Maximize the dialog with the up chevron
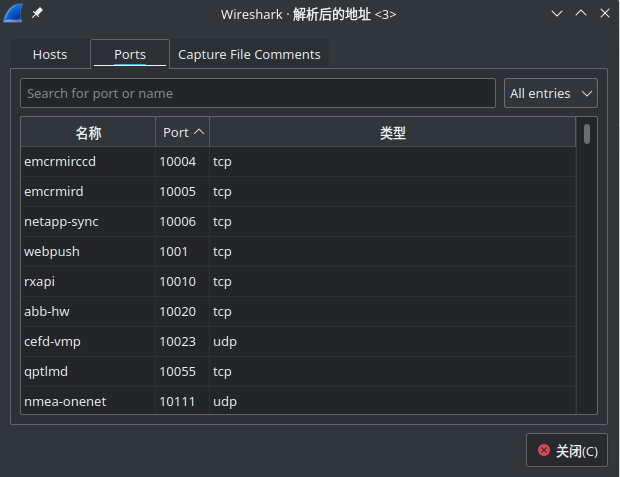 coord(581,13)
